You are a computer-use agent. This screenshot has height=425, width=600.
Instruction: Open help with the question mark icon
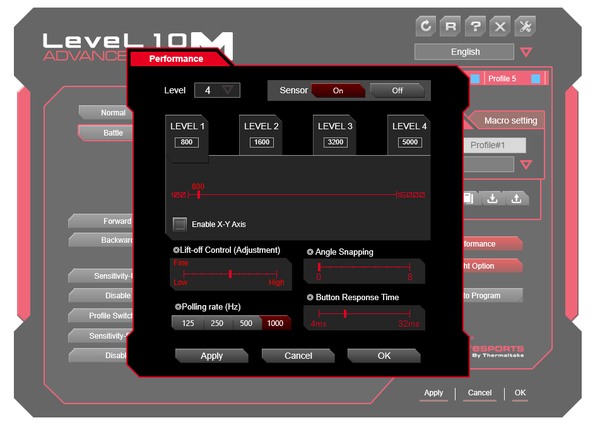475,26
